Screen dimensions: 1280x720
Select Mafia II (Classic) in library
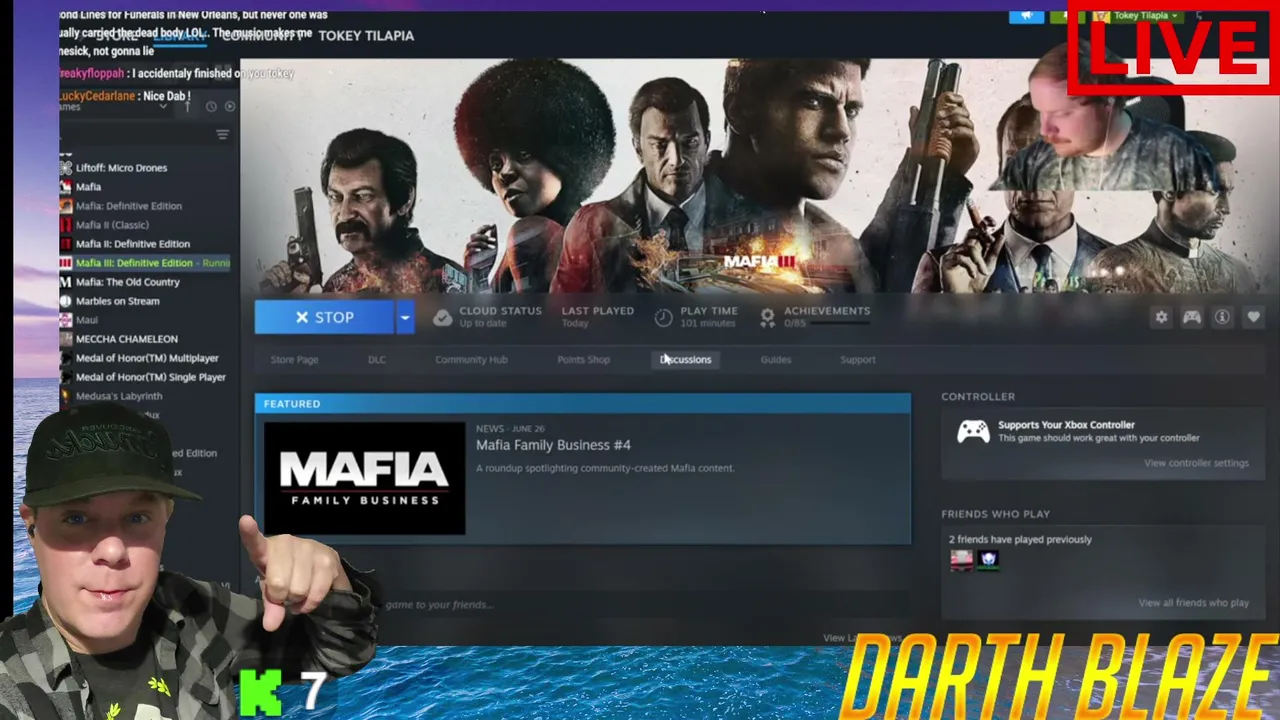tap(112, 225)
